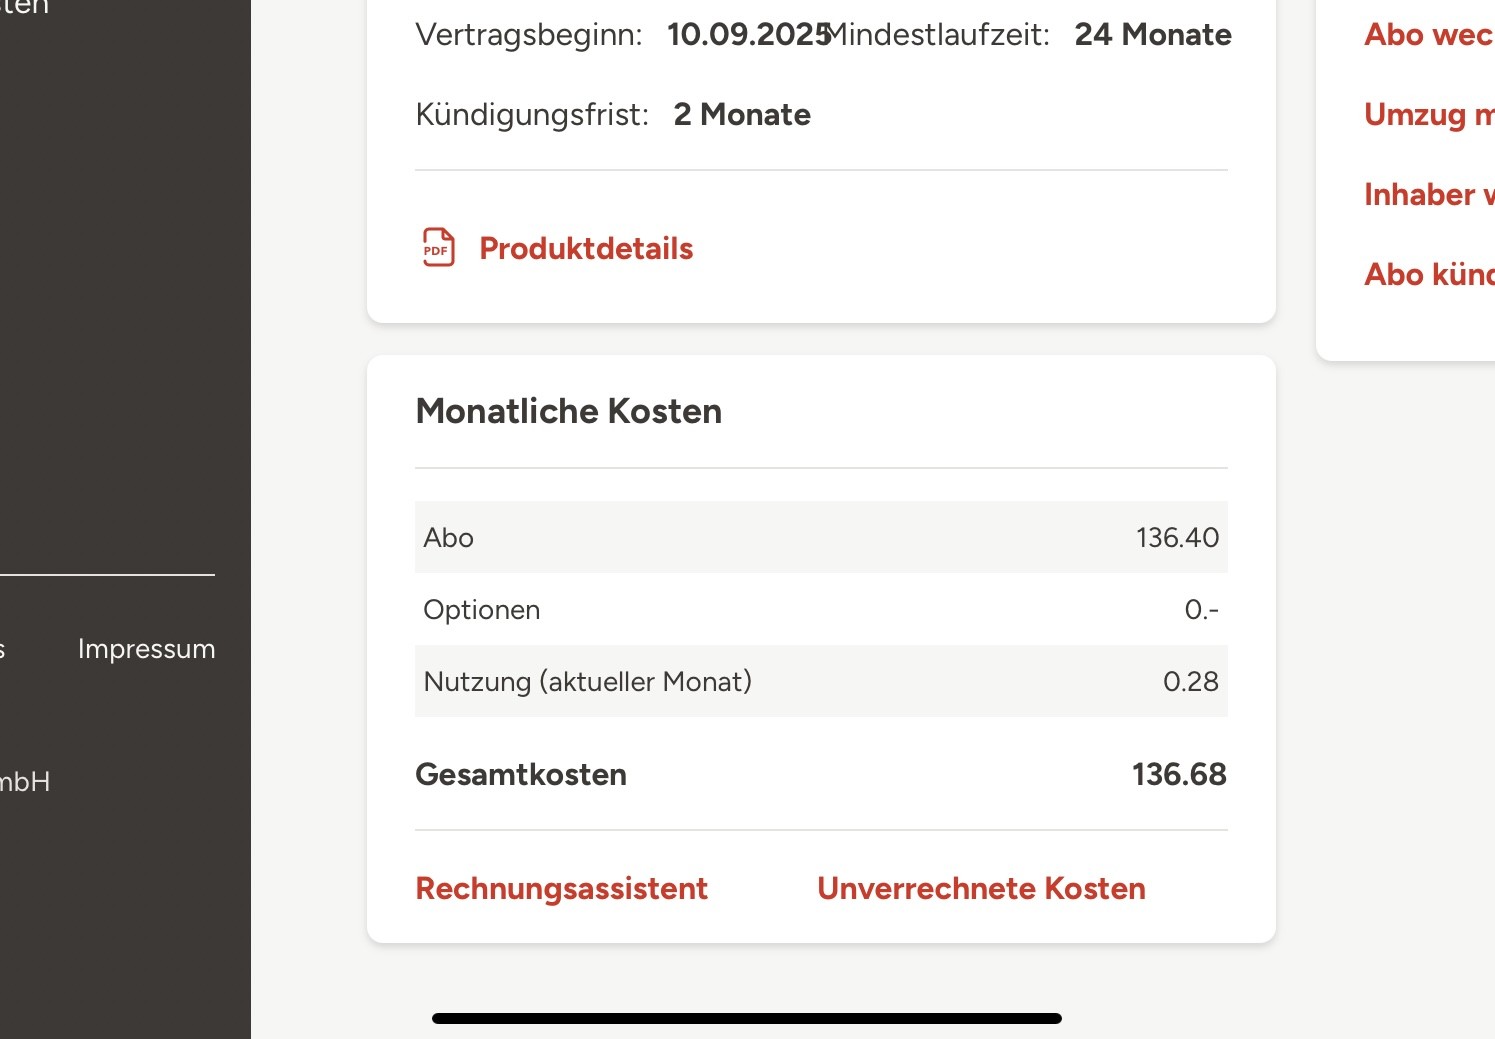Open the 'Umzug m…' option on the right
This screenshot has height=1039, width=1495.
[1428, 115]
